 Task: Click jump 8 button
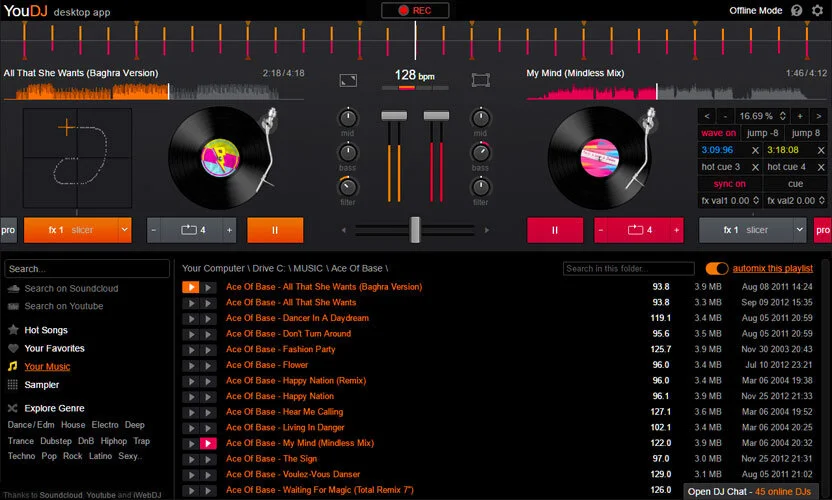click(x=805, y=133)
